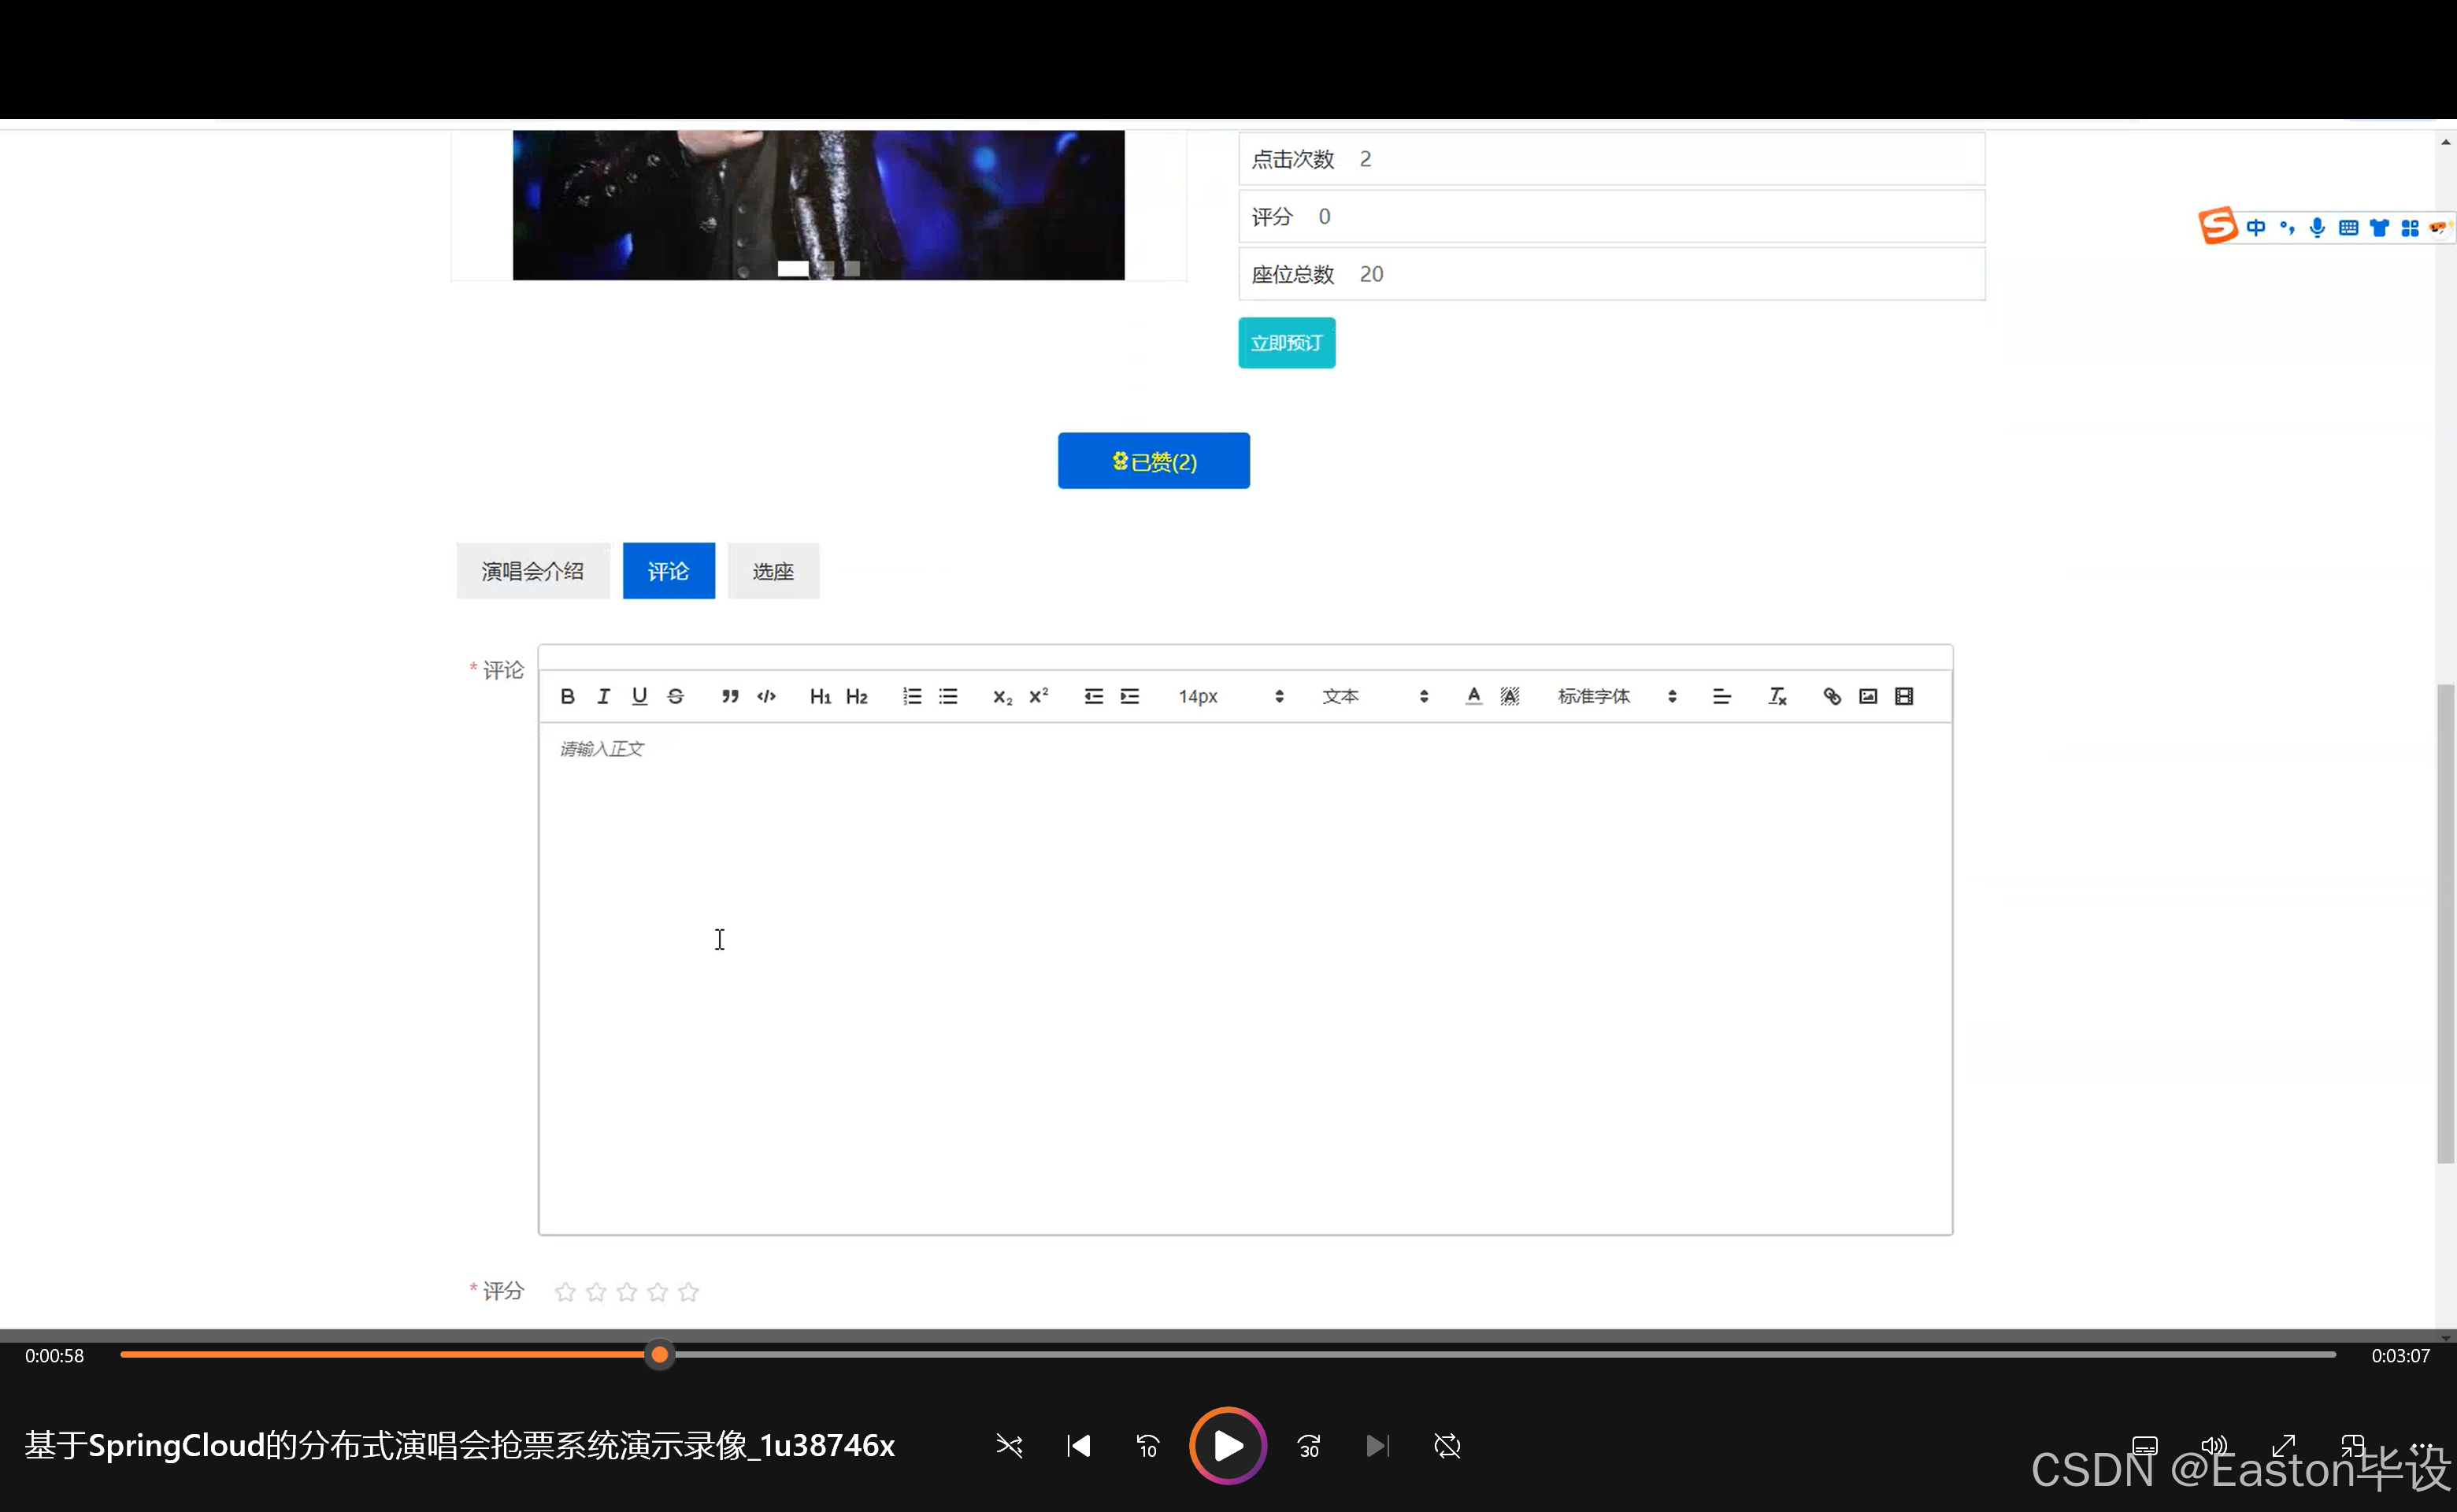Screen dimensions: 2457x1512
Task: Apply italic style in editor toolbar
Action: 603,696
